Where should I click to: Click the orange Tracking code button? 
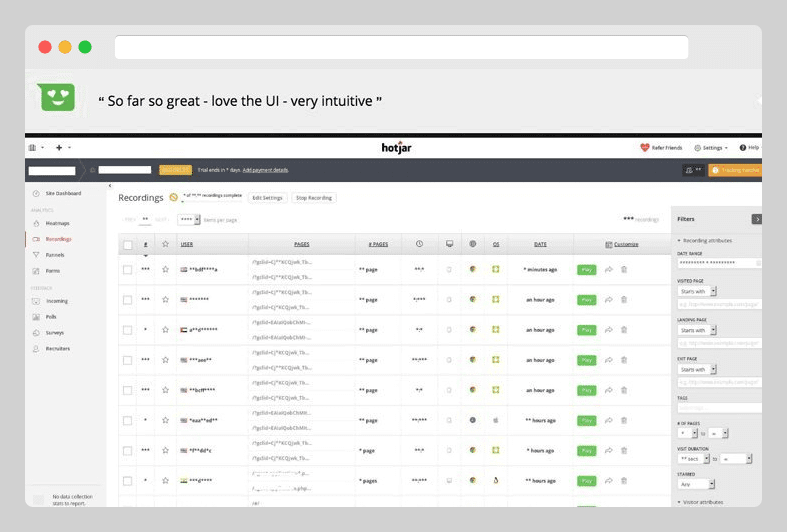pyautogui.click(x=735, y=170)
